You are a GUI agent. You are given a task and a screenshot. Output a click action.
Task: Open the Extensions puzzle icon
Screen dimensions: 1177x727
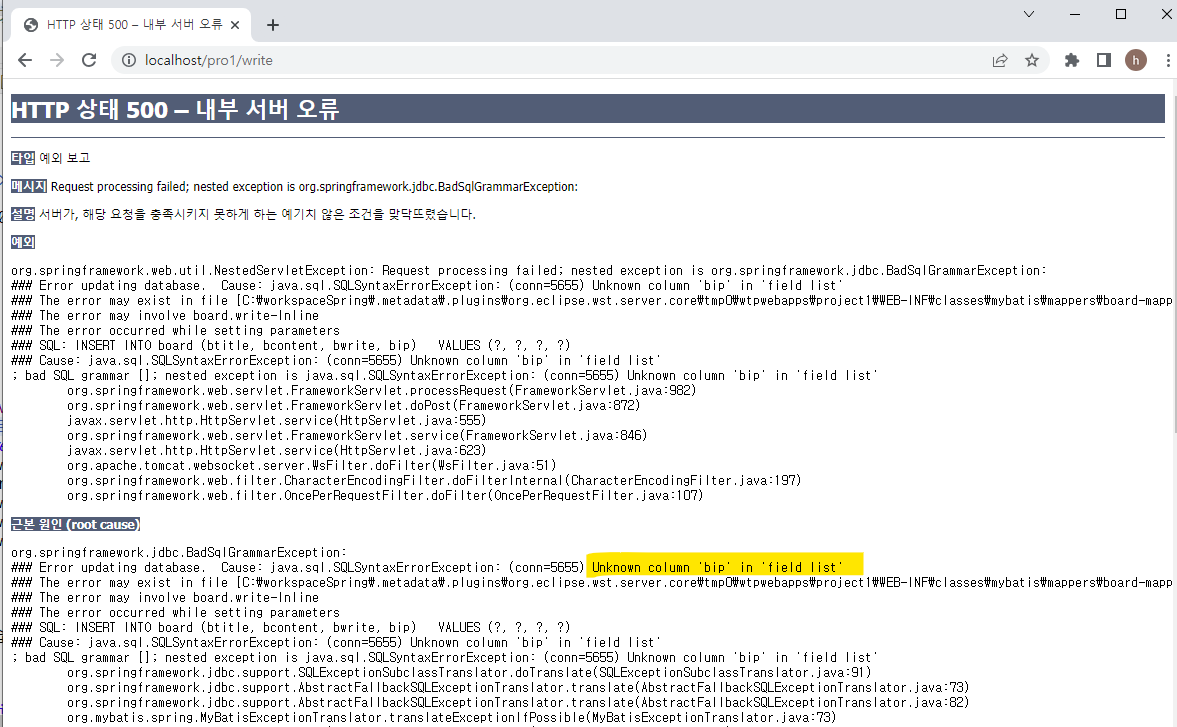(x=1072, y=60)
